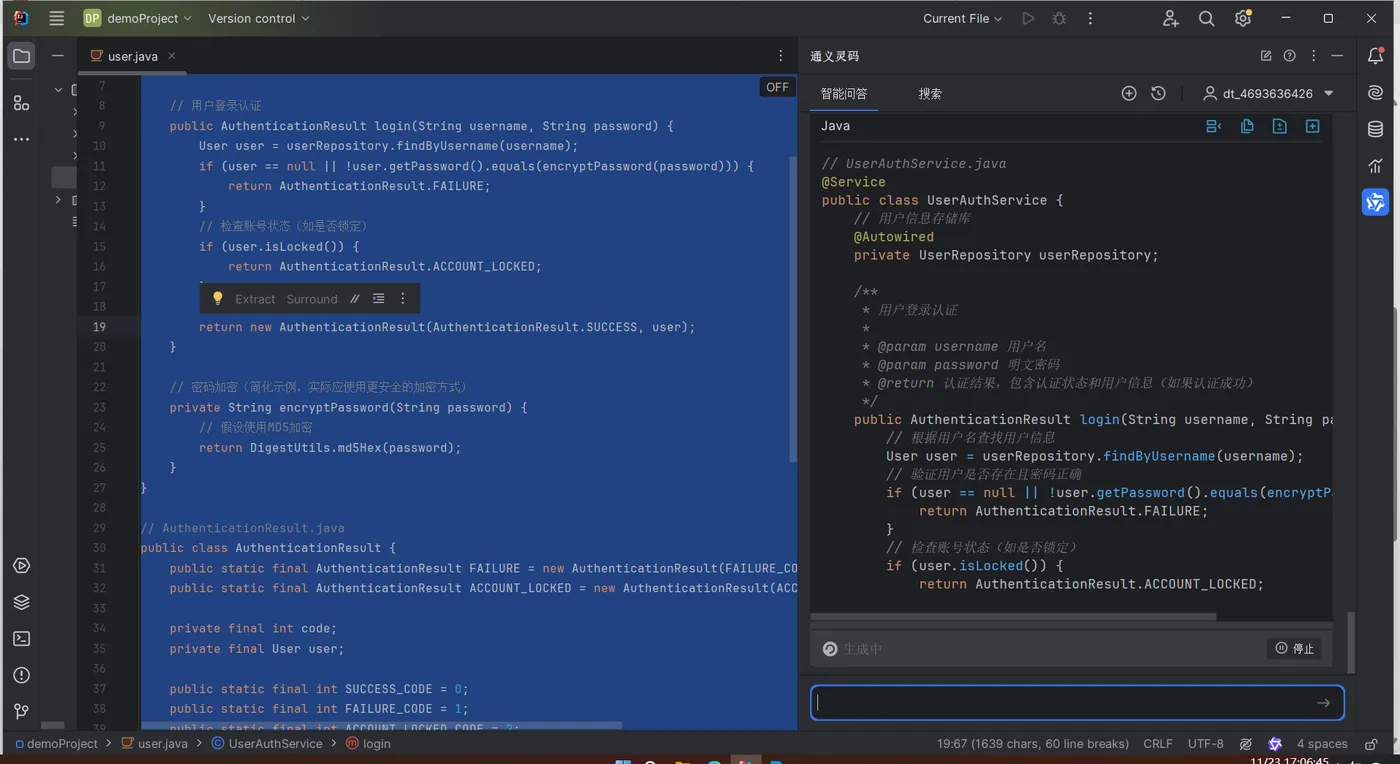This screenshot has height=764, width=1400.
Task: Open the main hamburger menu
Action: click(56, 18)
